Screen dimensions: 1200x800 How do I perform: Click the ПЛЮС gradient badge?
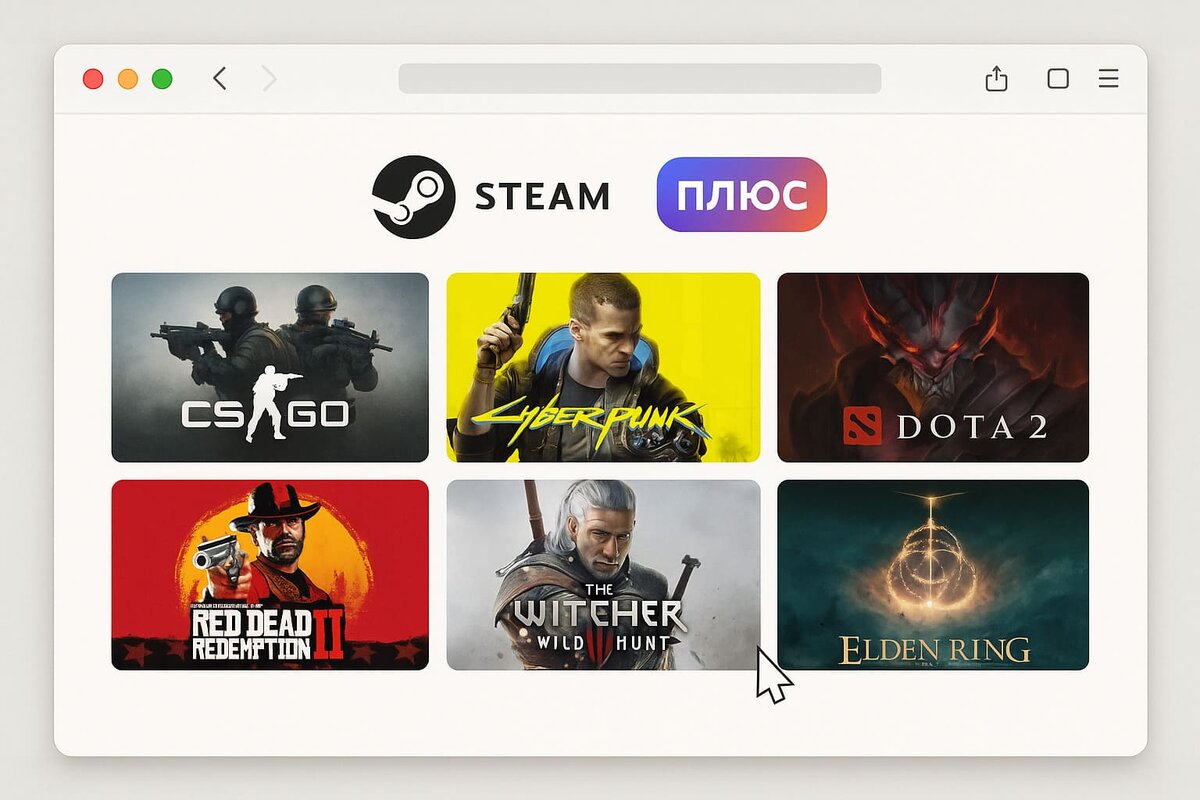pyautogui.click(x=742, y=195)
